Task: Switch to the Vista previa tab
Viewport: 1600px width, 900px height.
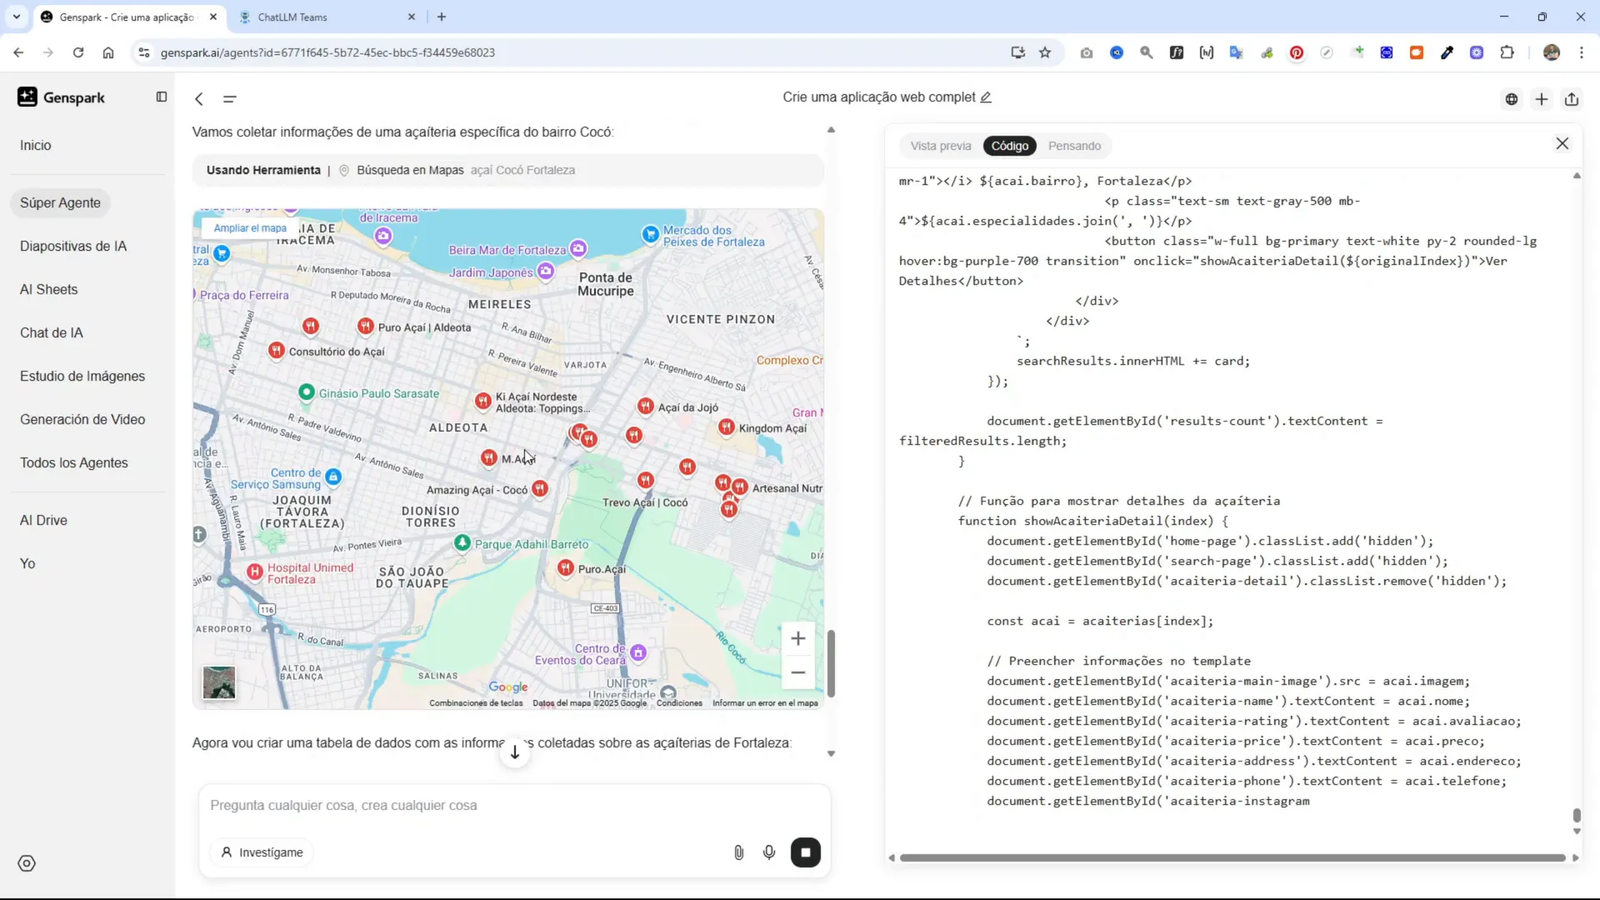Action: [939, 145]
